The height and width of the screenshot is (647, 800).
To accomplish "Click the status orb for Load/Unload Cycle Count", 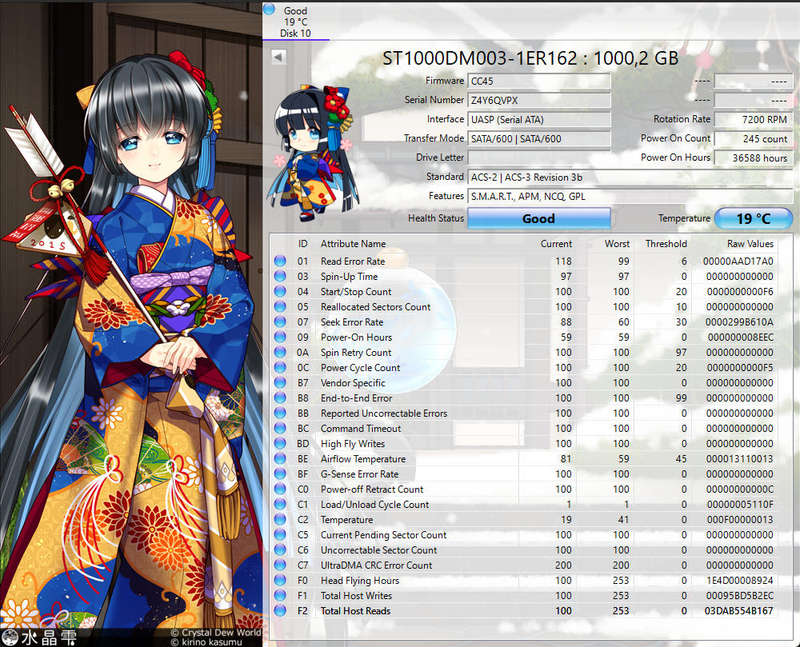I will (x=280, y=505).
